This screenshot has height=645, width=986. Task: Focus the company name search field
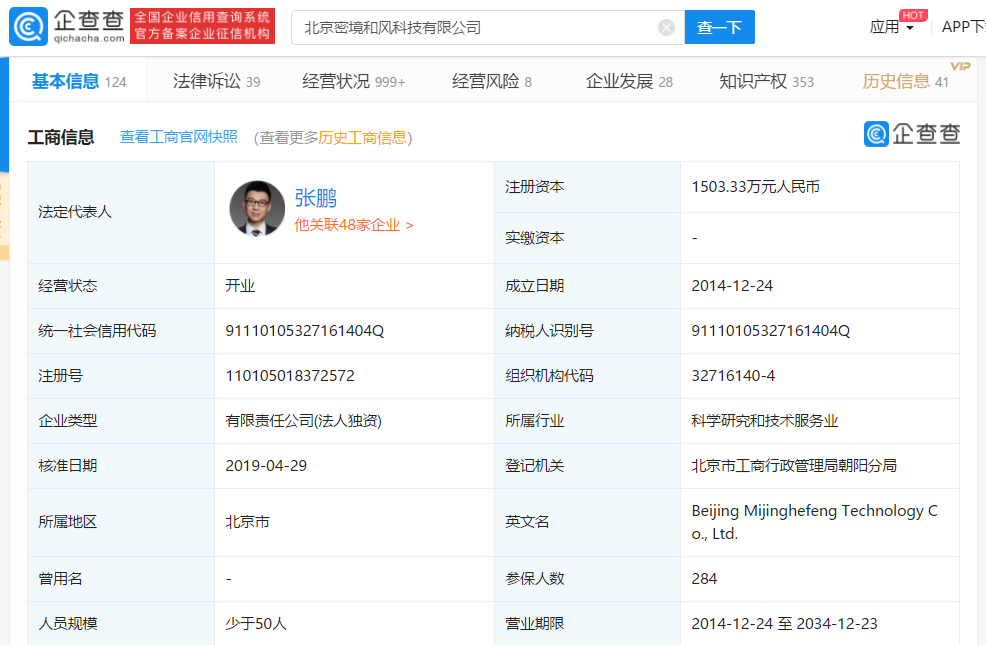tap(487, 27)
